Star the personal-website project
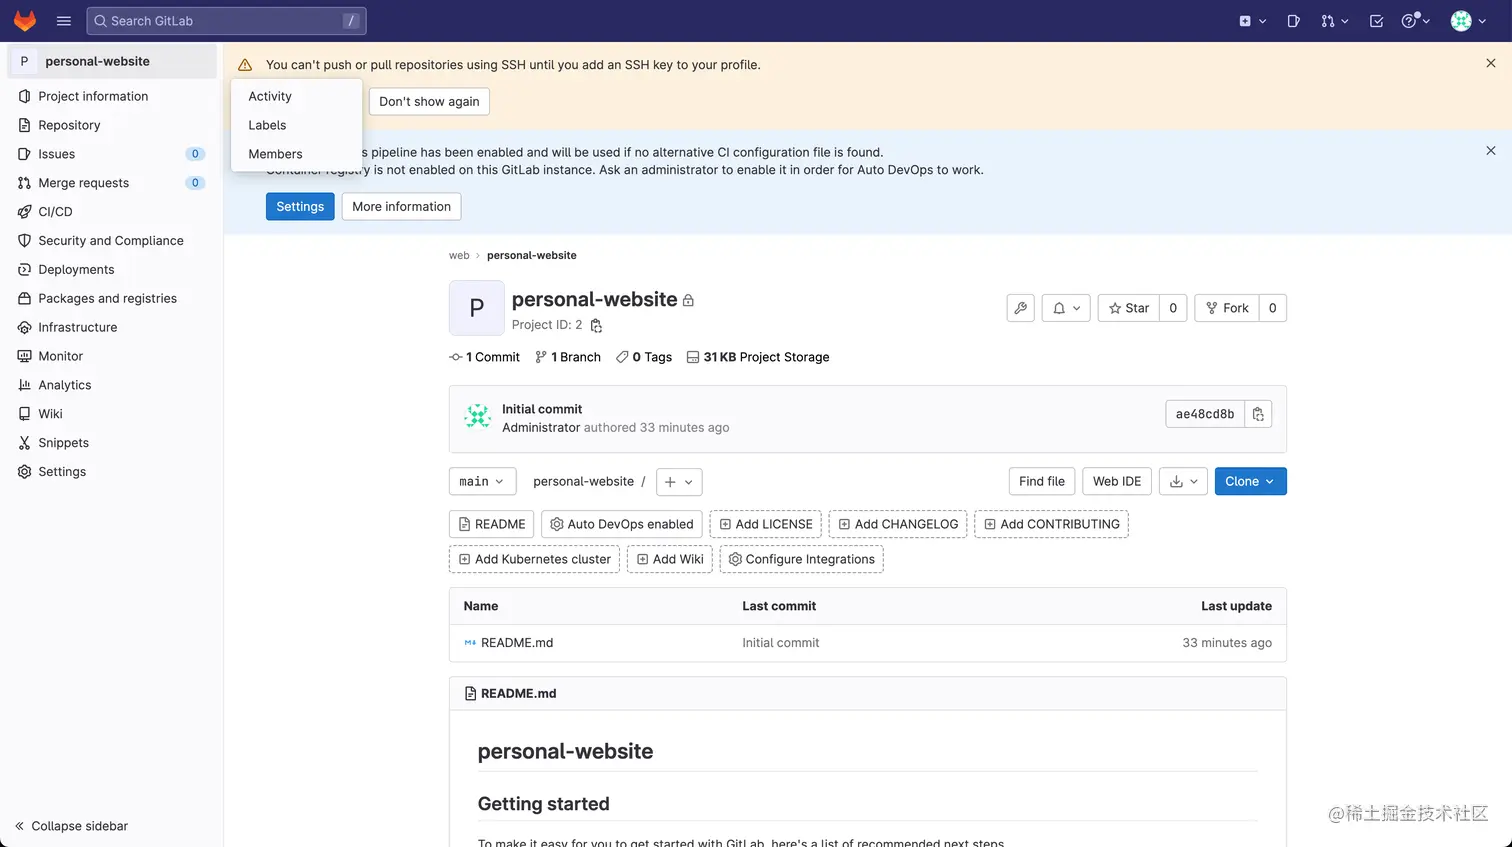Screen dimensions: 1512x847 (x=1129, y=308)
